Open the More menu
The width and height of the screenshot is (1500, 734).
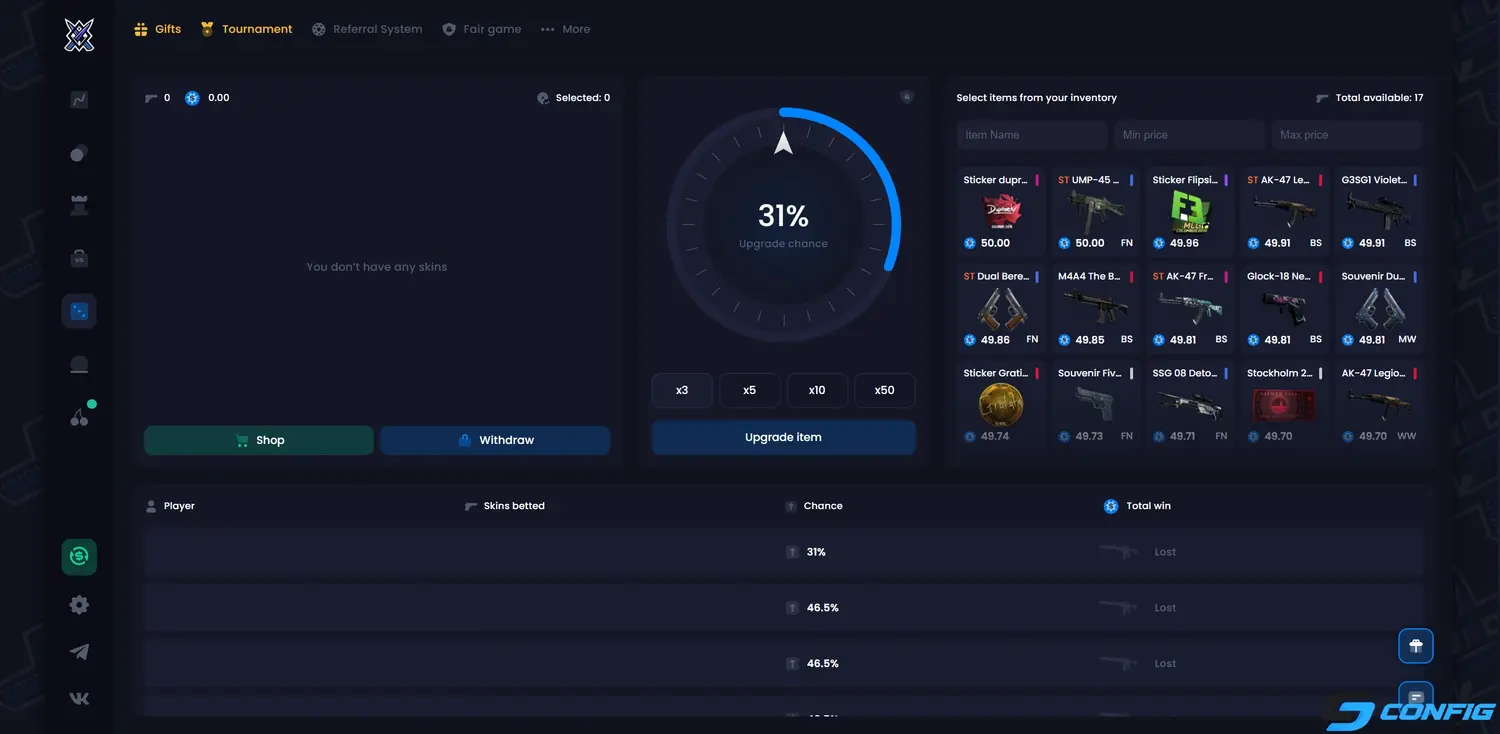[x=565, y=29]
